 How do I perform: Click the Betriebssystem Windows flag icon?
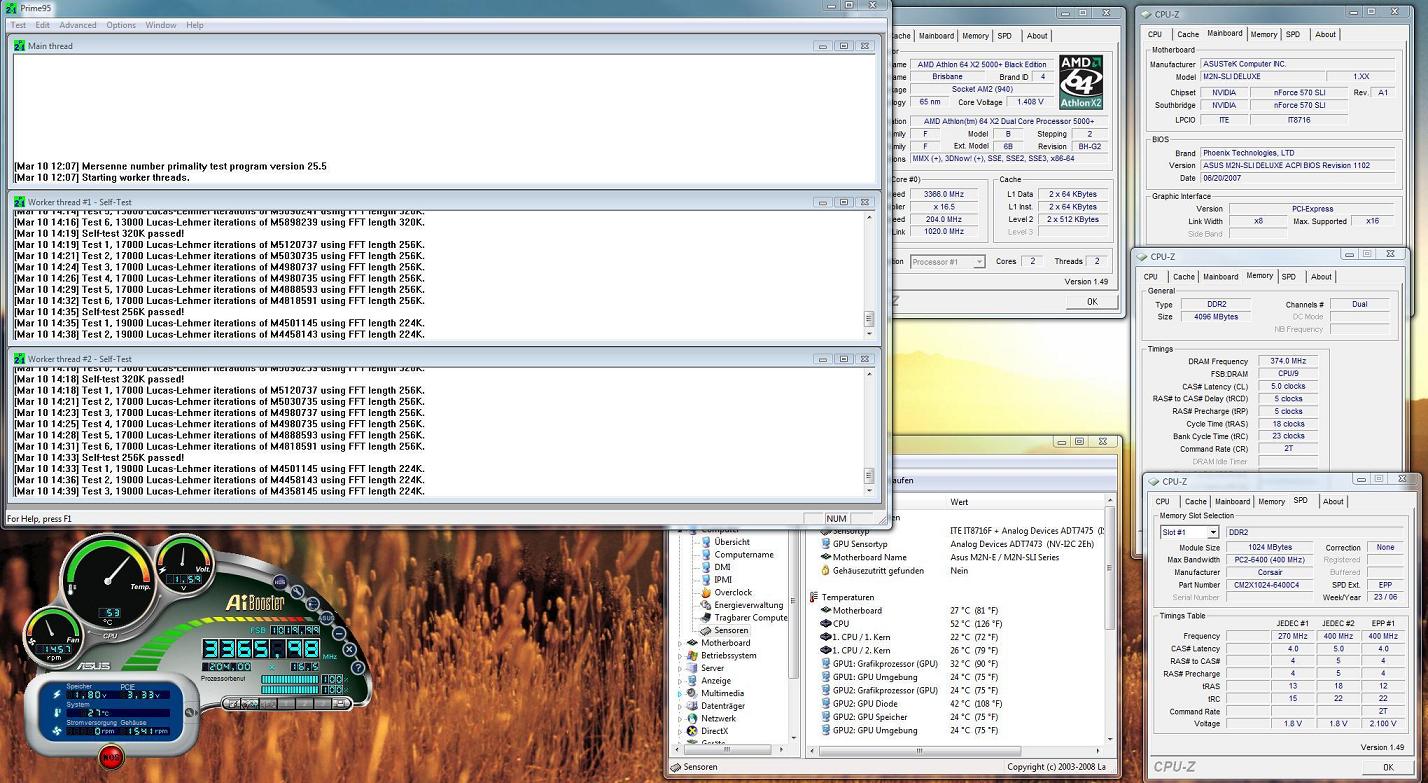(x=692, y=656)
